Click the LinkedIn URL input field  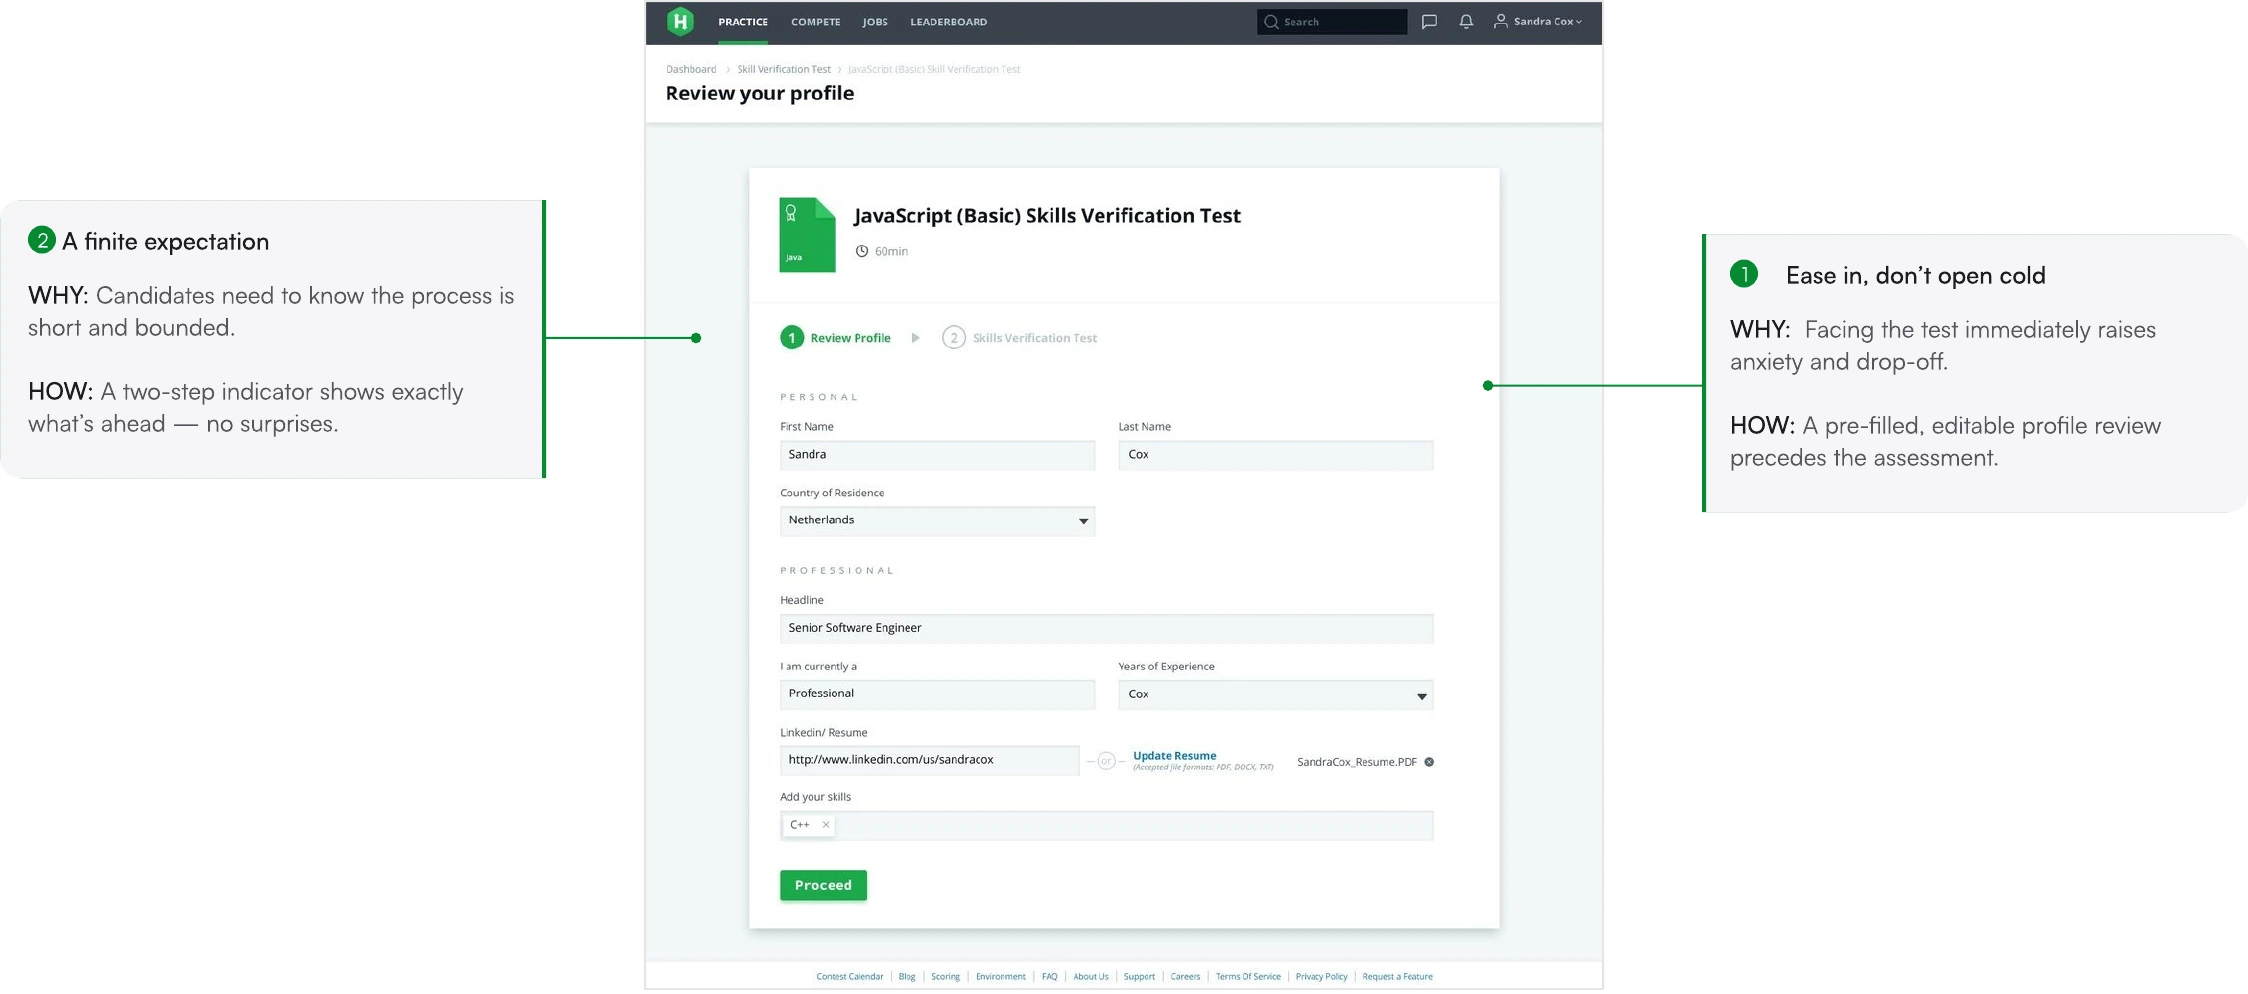click(x=929, y=760)
